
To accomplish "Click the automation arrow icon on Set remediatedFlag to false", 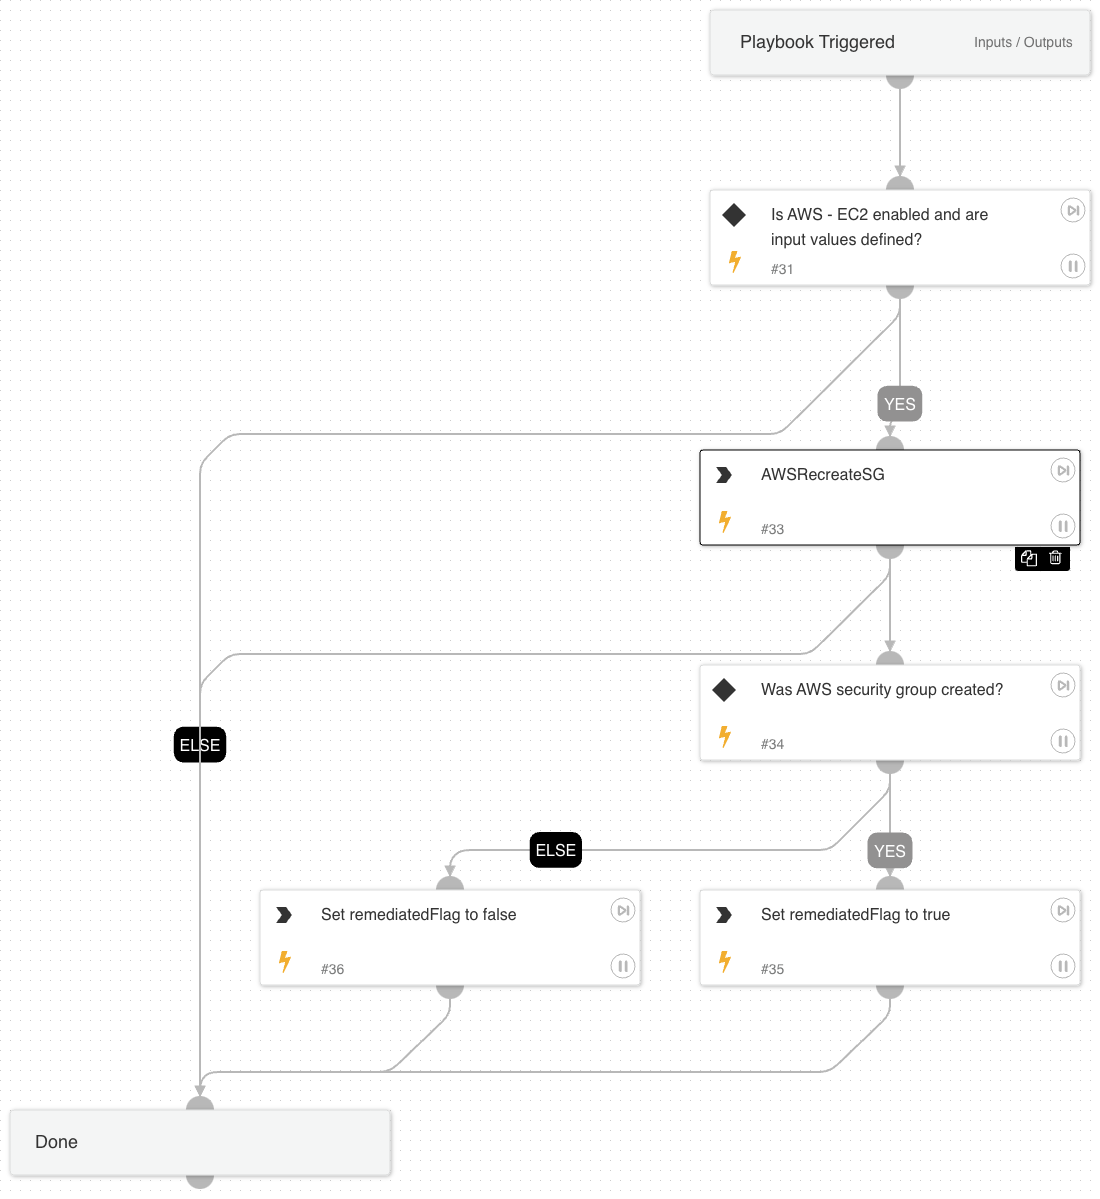I will click(284, 914).
